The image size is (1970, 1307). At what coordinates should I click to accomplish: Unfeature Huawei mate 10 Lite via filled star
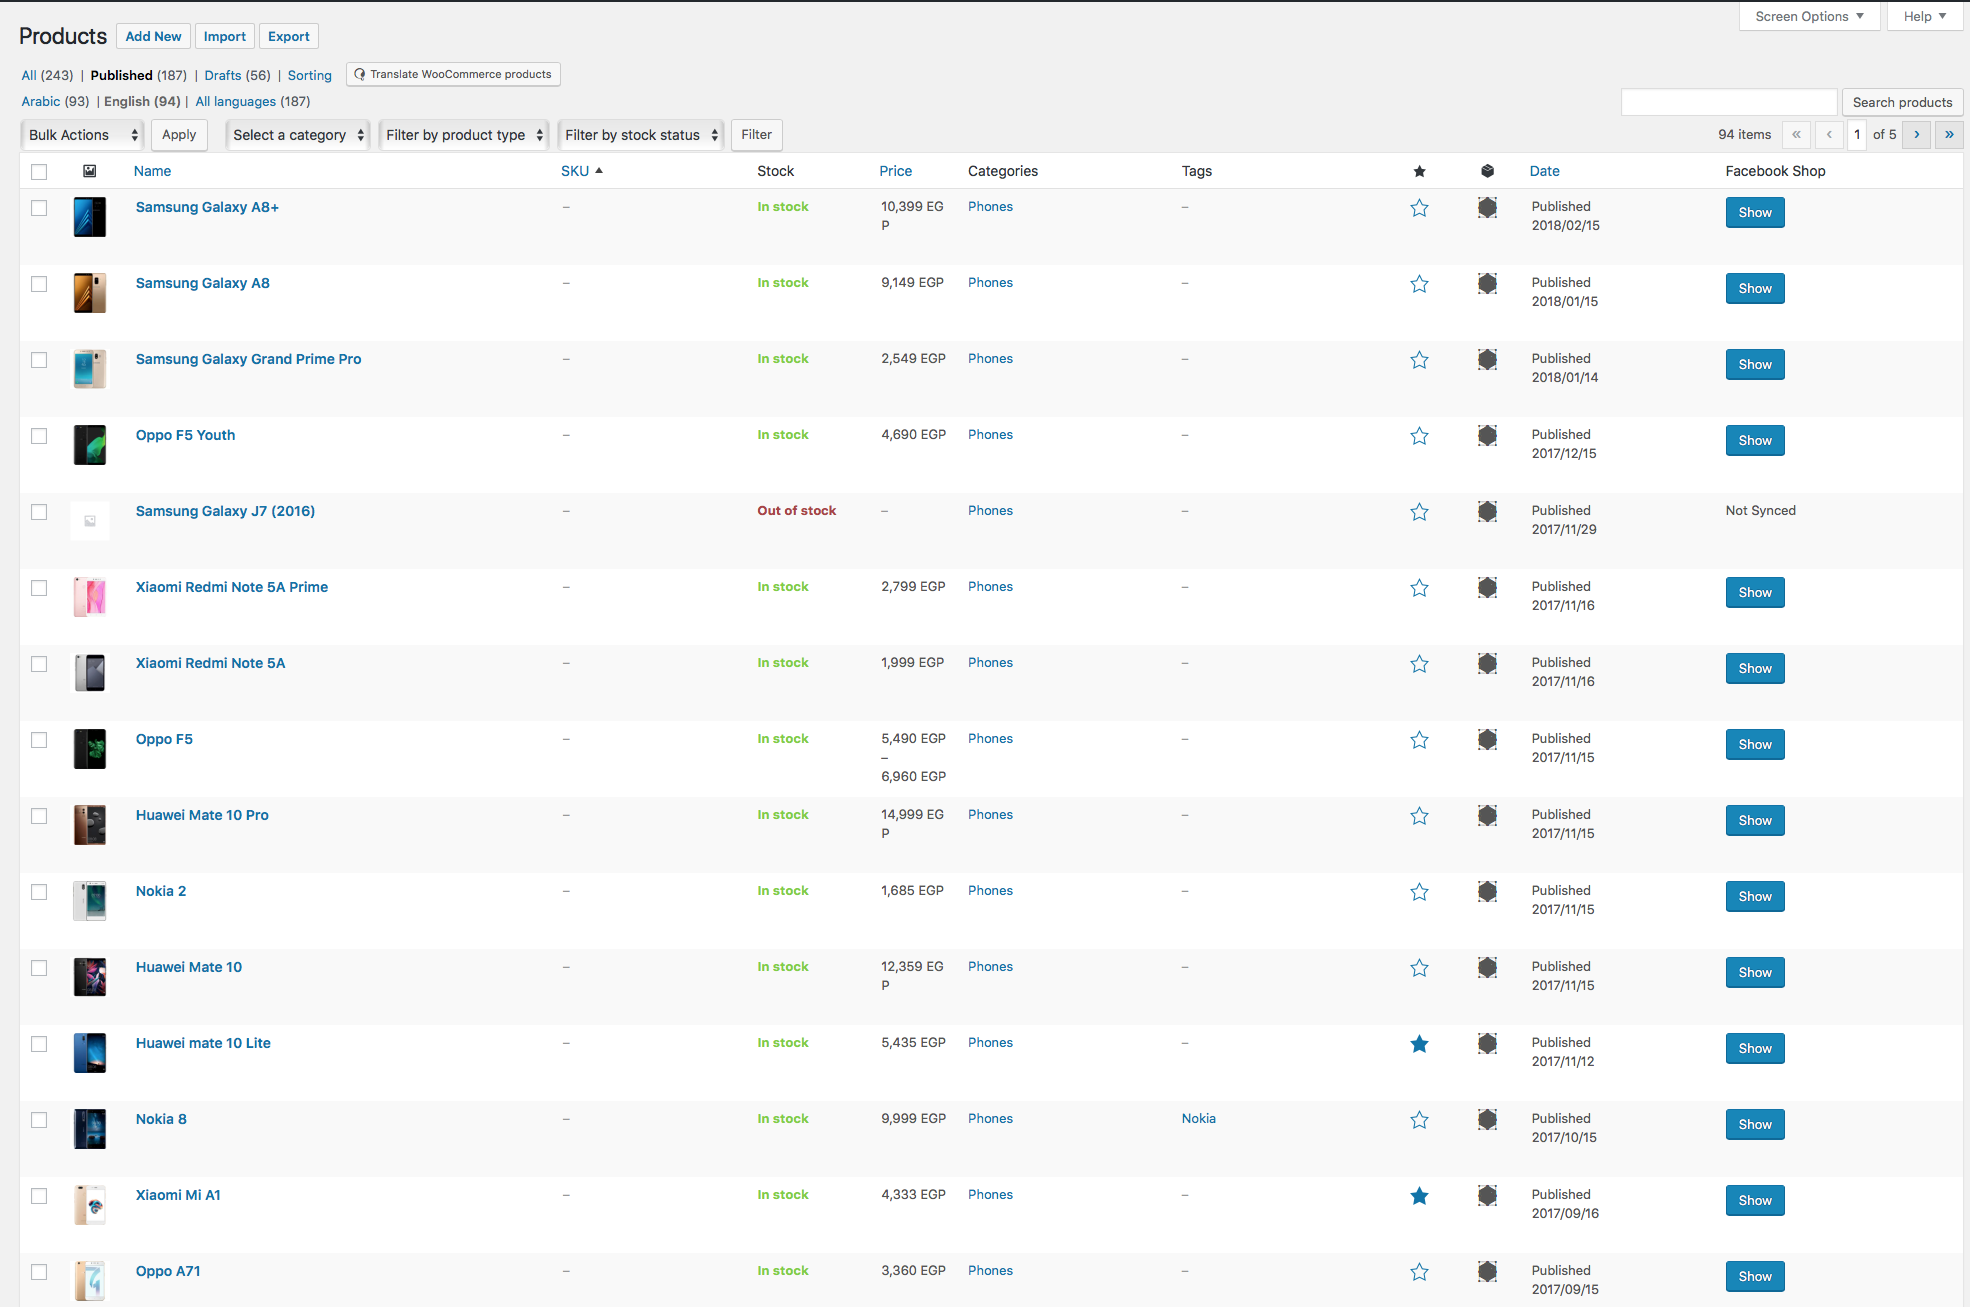[x=1419, y=1044]
